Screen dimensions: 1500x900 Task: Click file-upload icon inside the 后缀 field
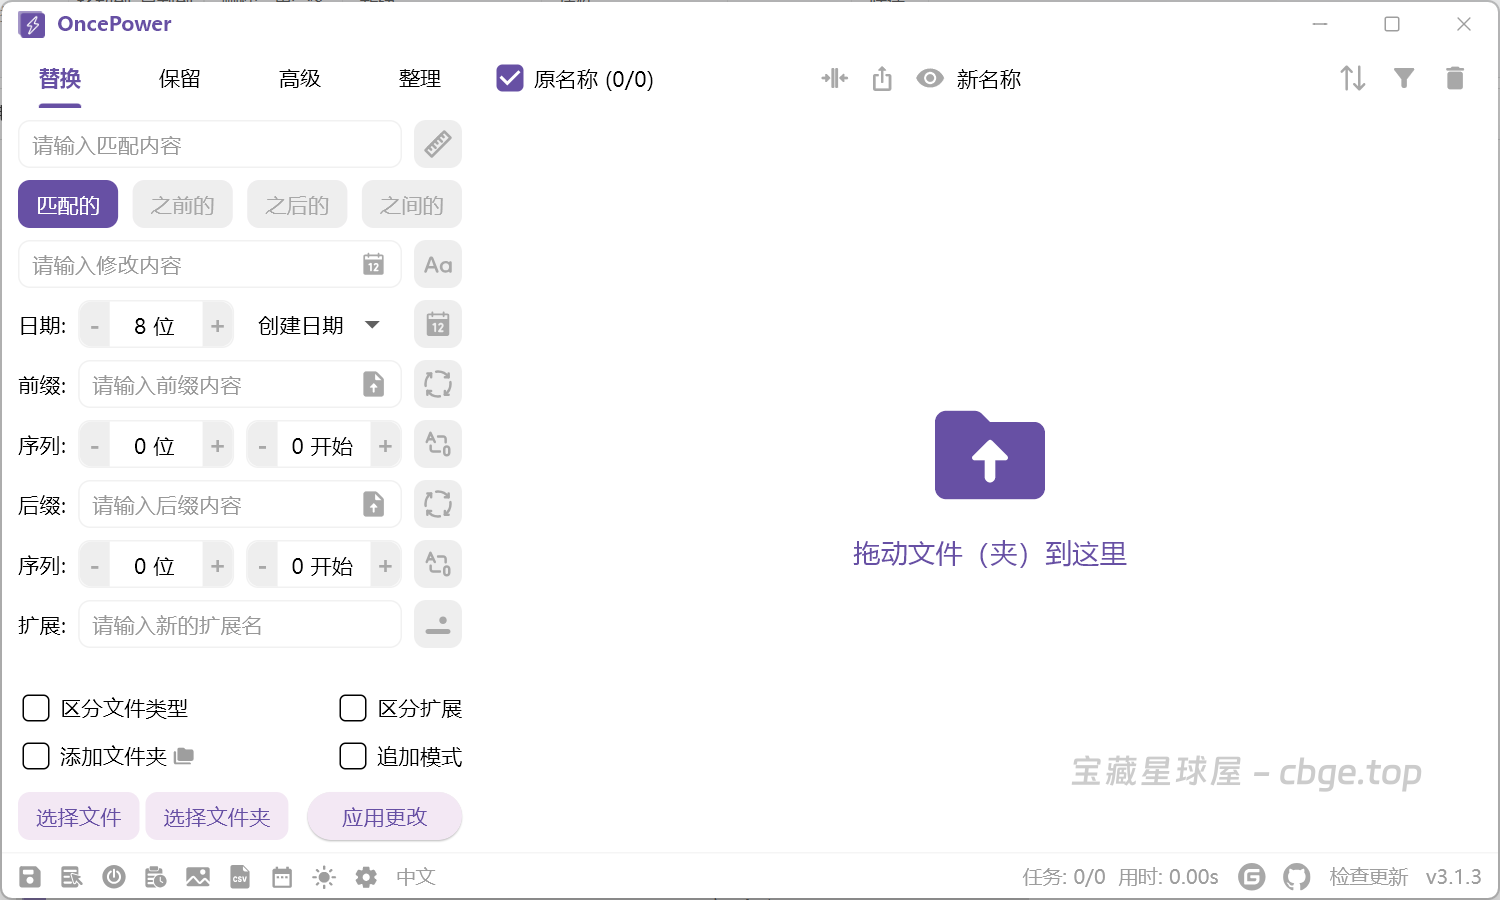coord(373,505)
